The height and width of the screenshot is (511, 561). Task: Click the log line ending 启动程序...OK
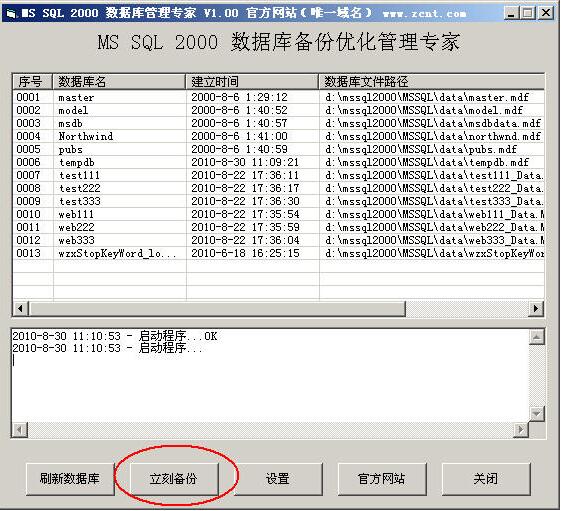click(x=114, y=336)
